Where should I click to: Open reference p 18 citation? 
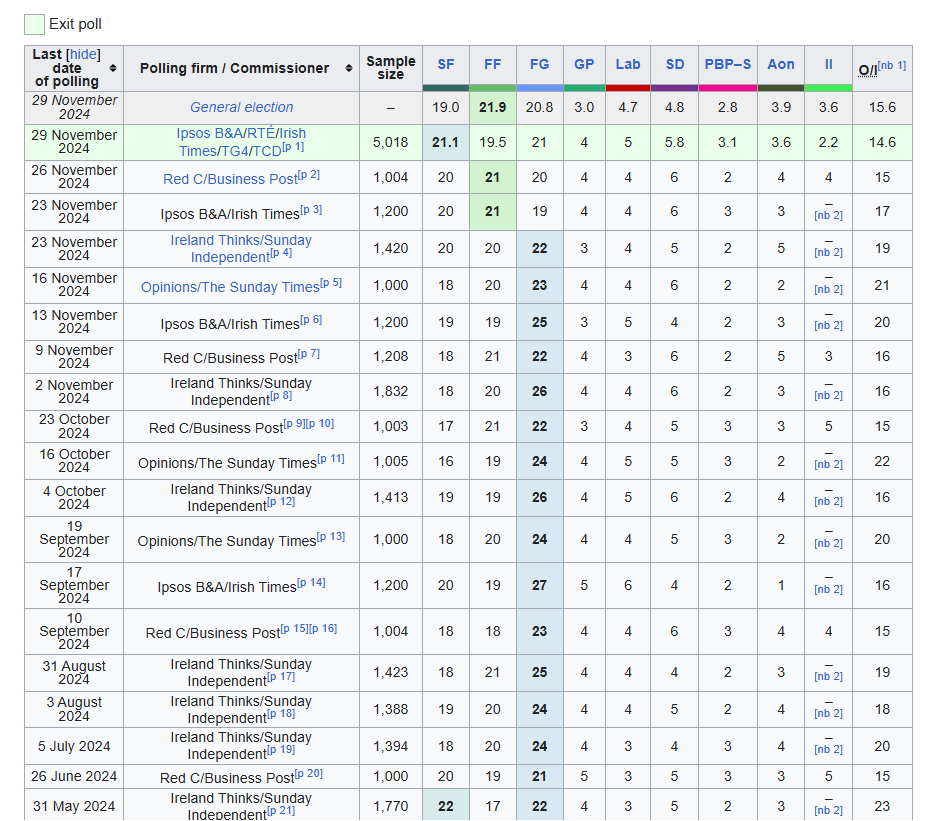(281, 713)
